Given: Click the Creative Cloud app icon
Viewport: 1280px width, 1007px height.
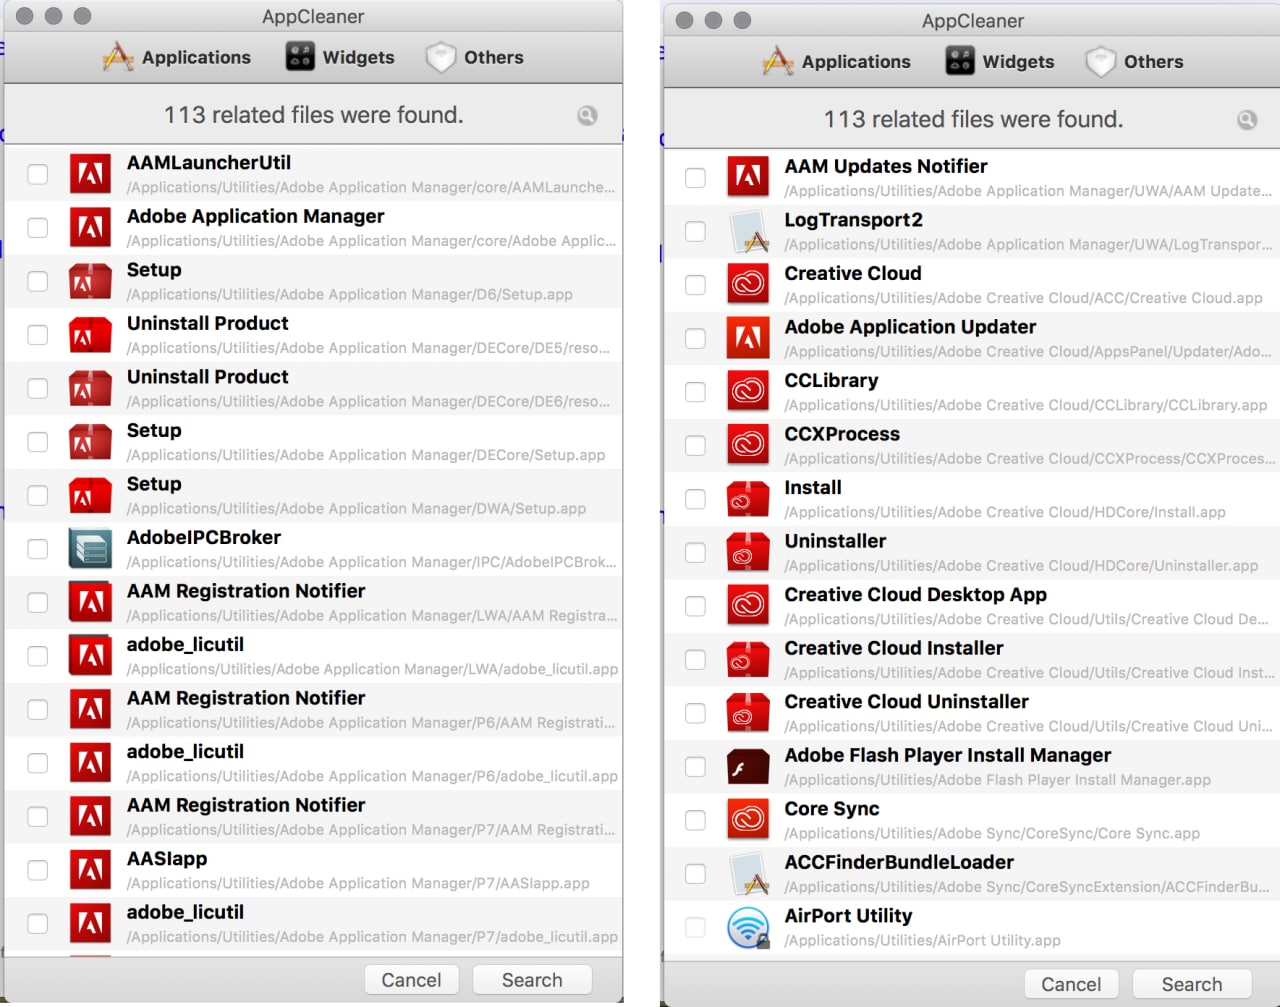Looking at the screenshot, I should pos(748,285).
